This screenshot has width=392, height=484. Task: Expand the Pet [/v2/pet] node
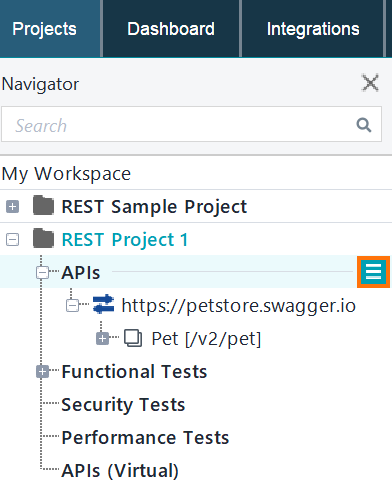pyautogui.click(x=102, y=339)
